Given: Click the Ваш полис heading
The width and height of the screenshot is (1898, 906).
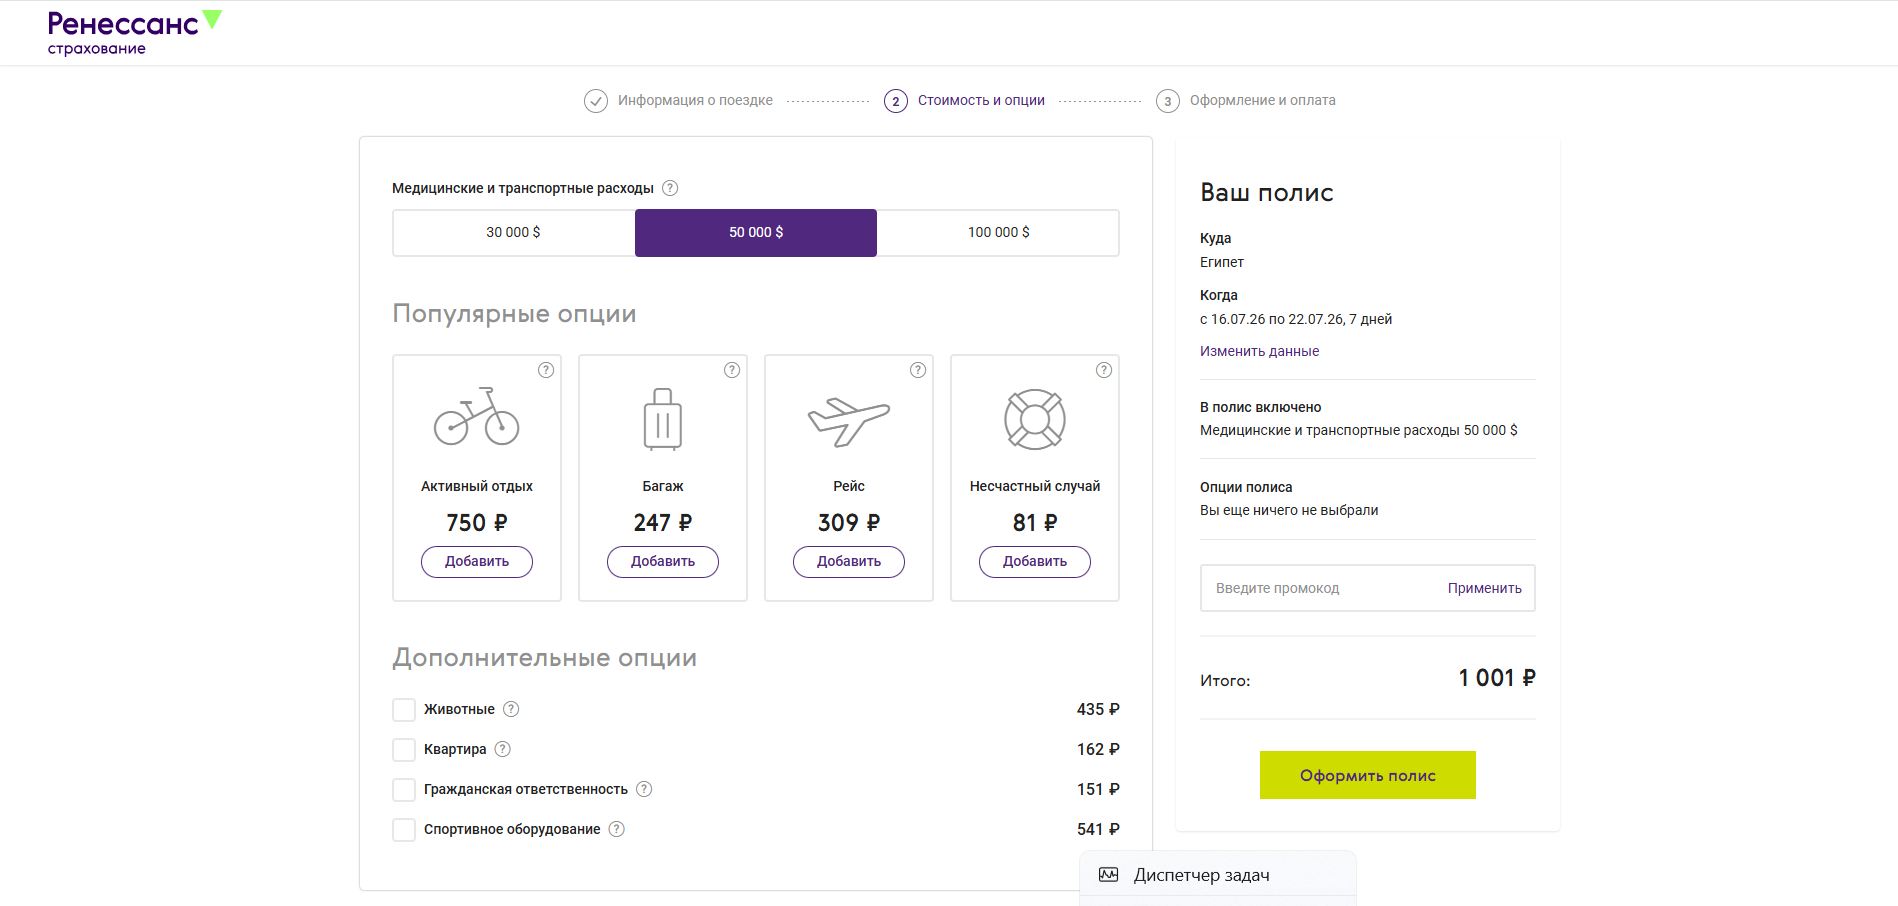Looking at the screenshot, I should pyautogui.click(x=1267, y=192).
